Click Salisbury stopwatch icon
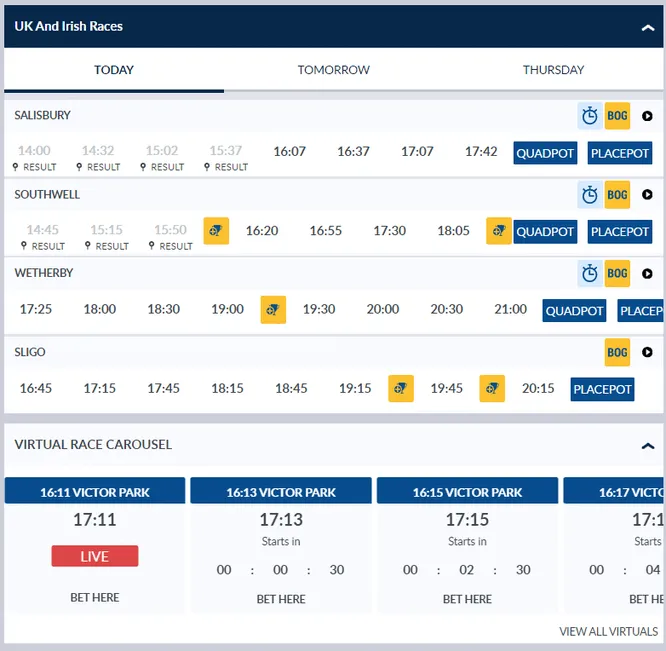This screenshot has width=666, height=651. [x=590, y=116]
